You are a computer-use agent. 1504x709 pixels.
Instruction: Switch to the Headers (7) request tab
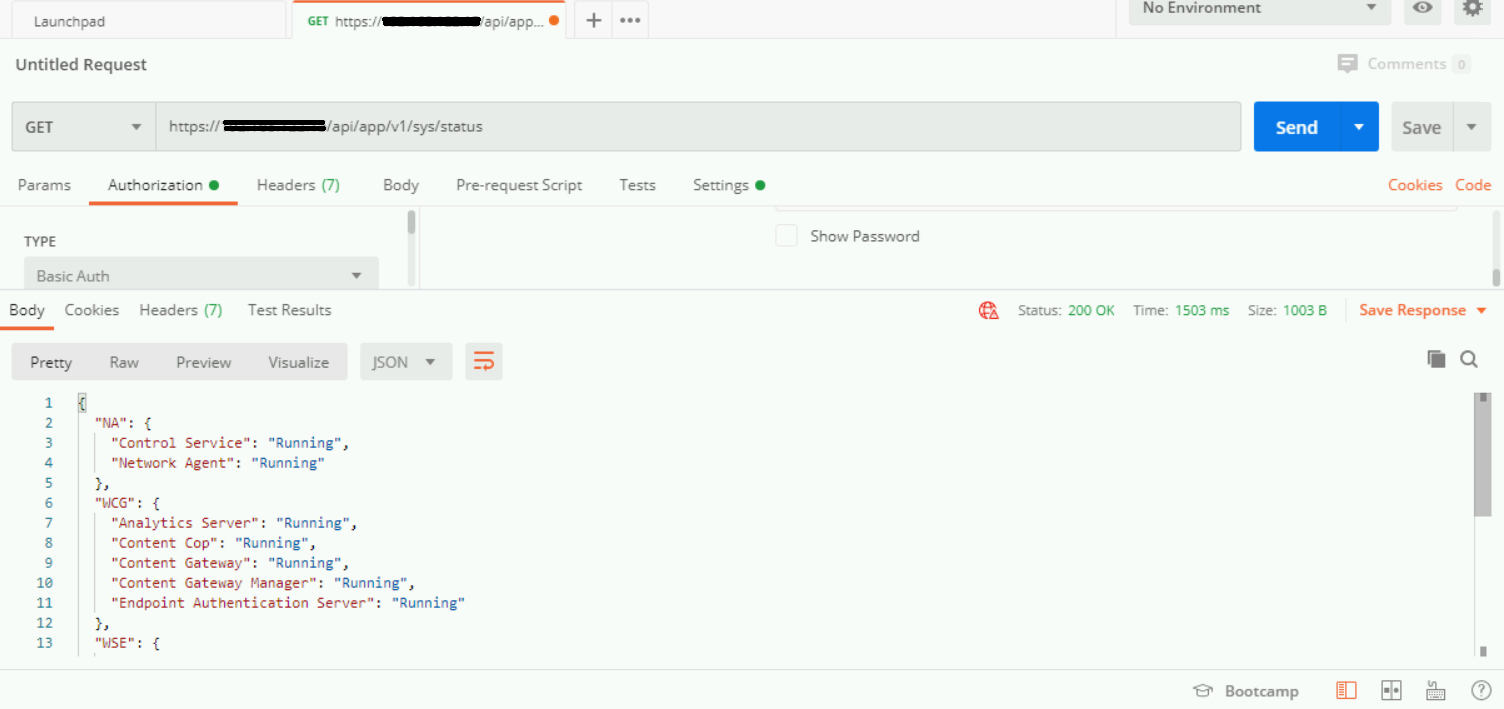297,185
